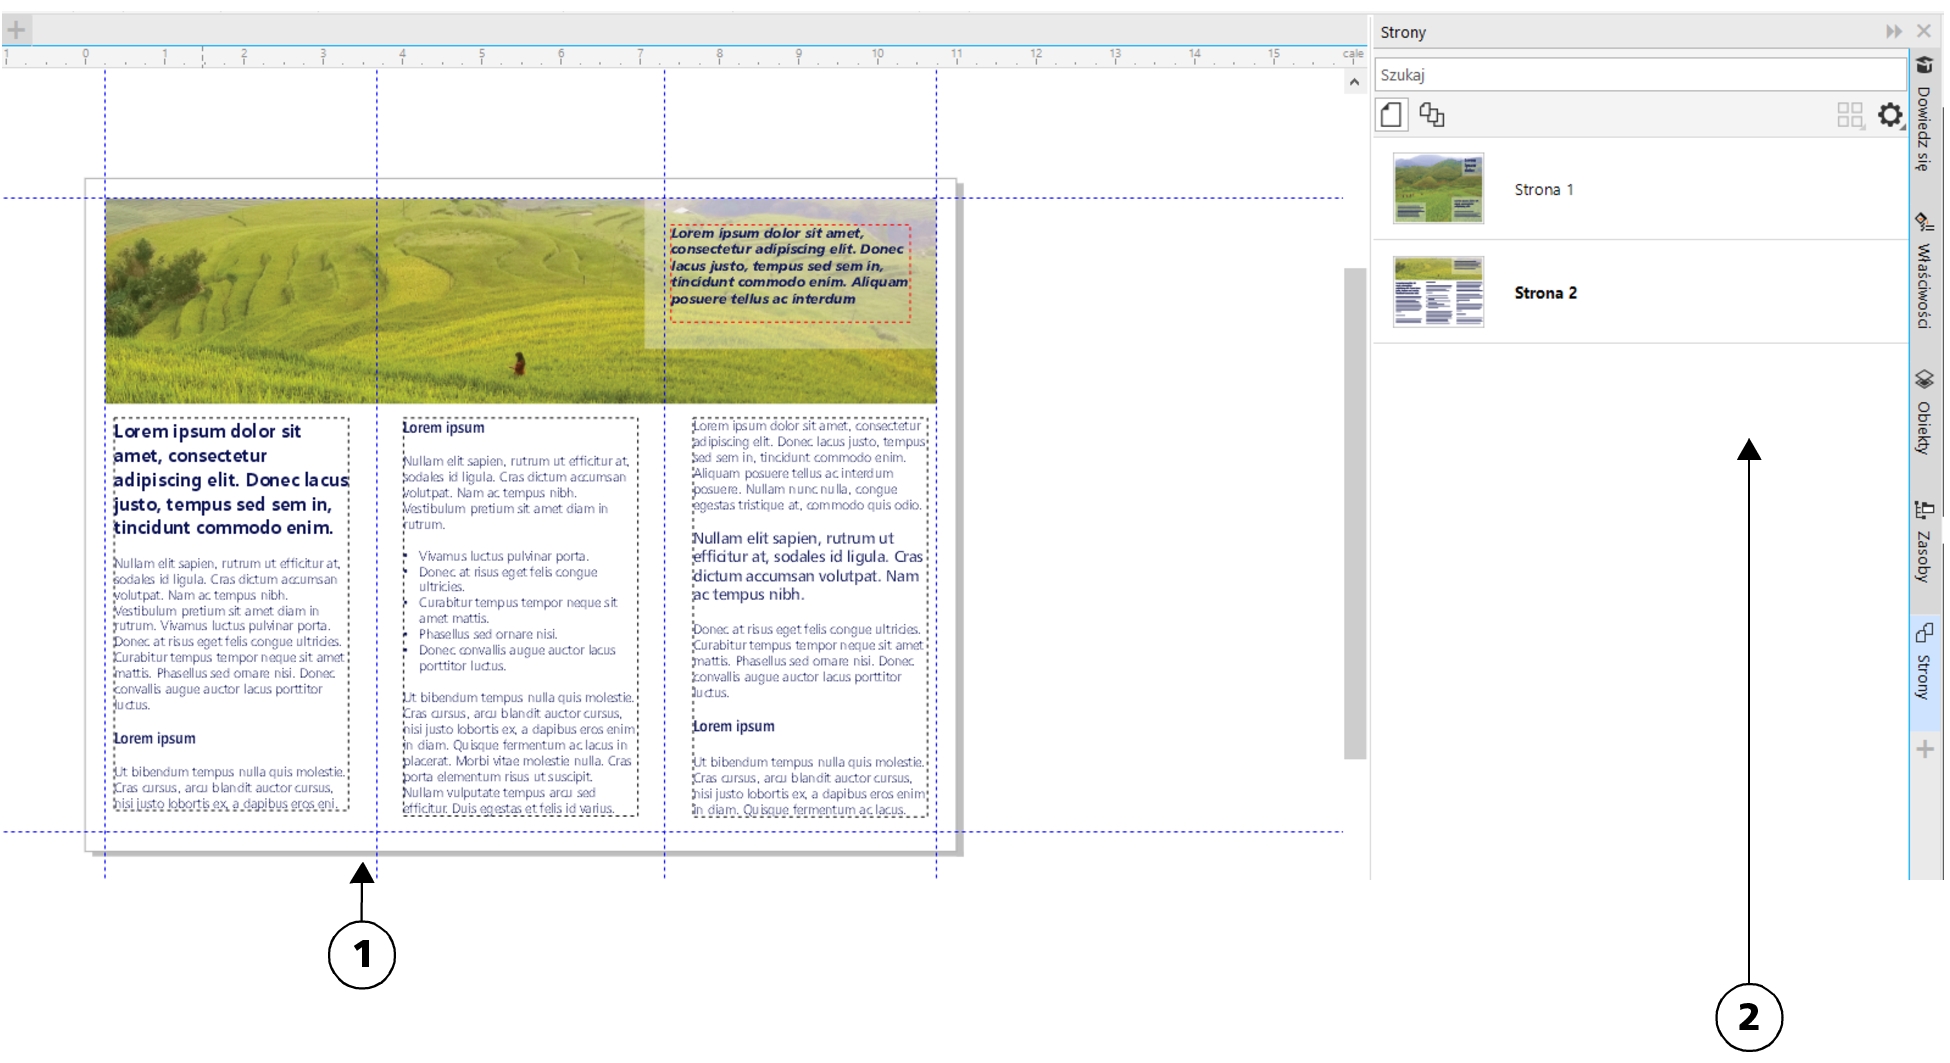This screenshot has height=1063, width=1950.
Task: Click the vertical scrollbar thumb beside the document
Action: click(1354, 512)
